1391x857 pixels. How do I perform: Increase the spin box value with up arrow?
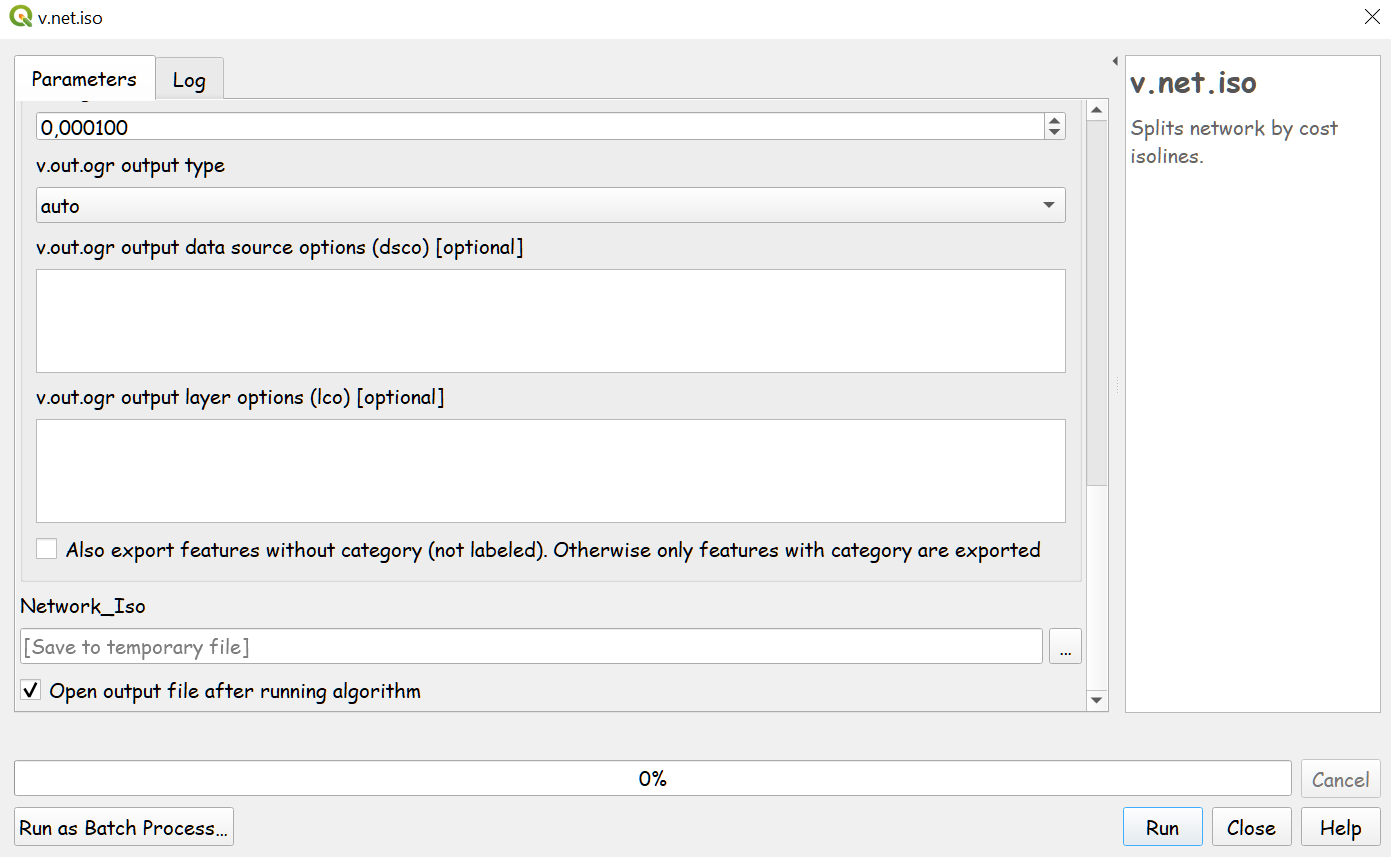(x=1054, y=120)
